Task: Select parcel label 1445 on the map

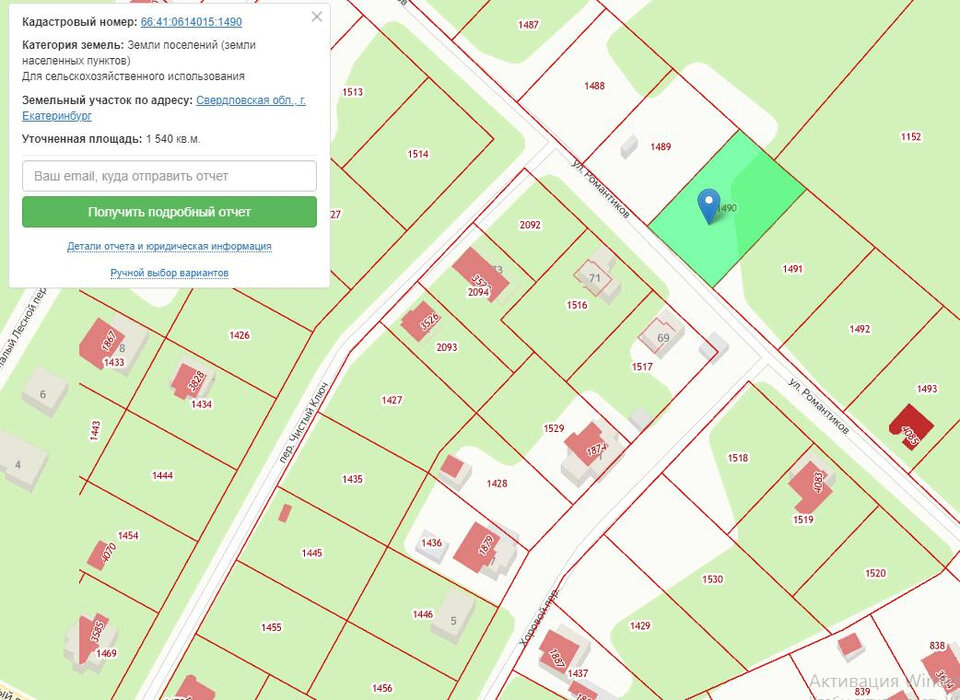Action: pos(312,553)
